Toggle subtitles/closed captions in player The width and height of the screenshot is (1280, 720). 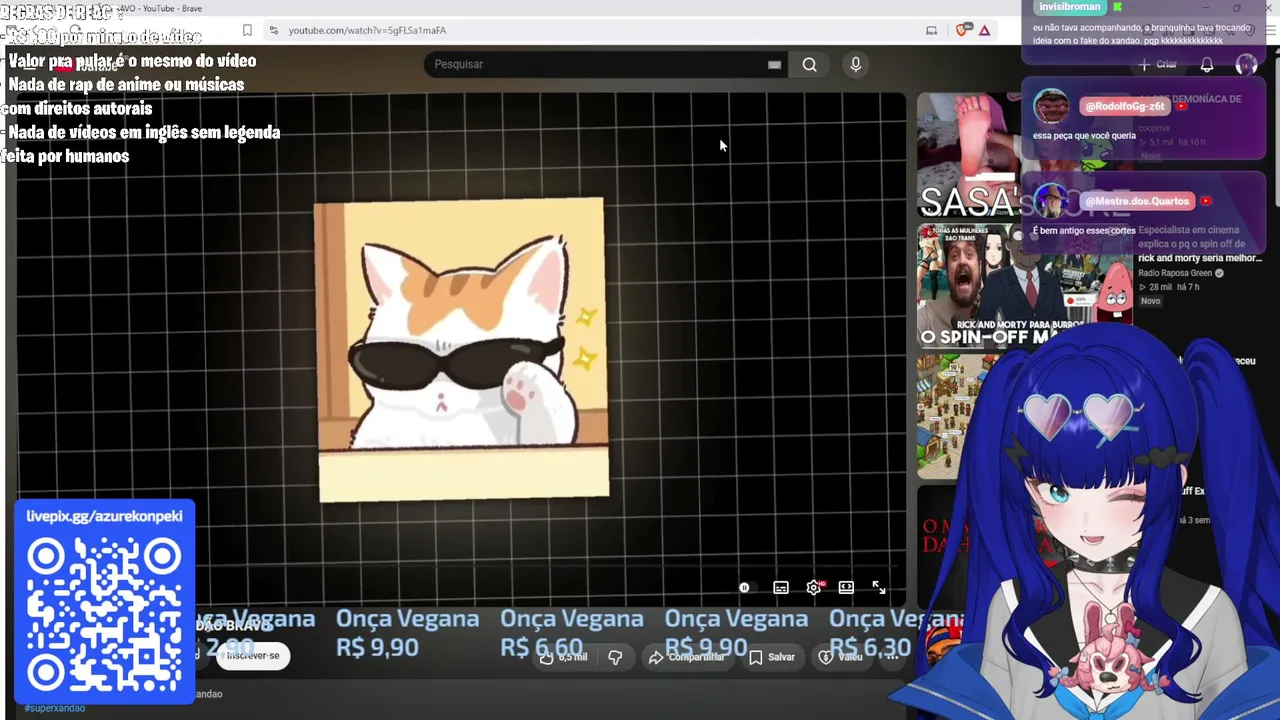(781, 588)
